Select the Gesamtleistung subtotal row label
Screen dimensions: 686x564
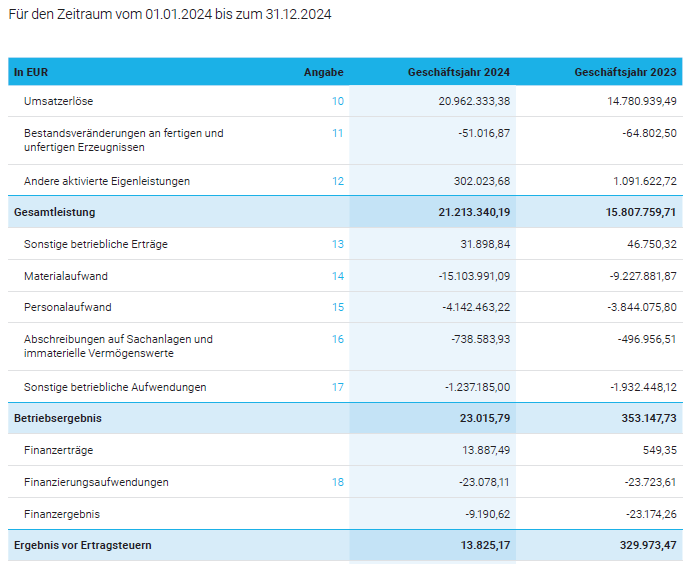coord(54,212)
